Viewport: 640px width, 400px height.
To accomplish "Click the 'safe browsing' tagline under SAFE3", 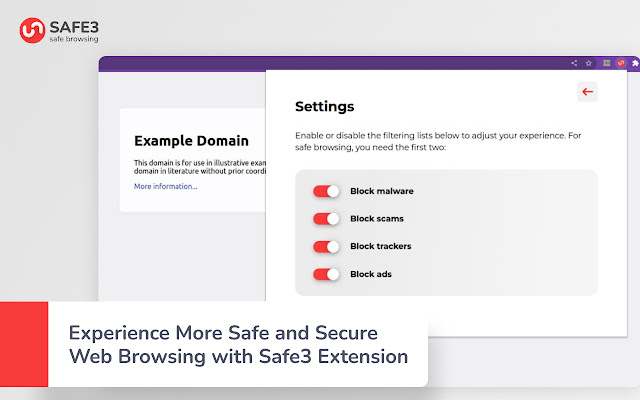I will 74,39.
